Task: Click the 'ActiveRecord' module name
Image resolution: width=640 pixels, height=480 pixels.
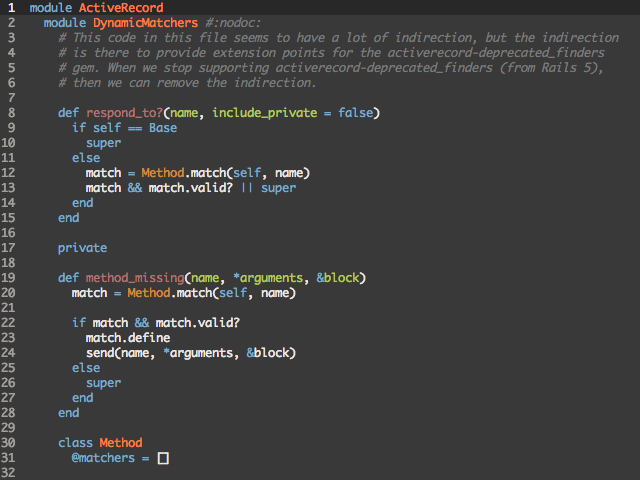Action: click(x=121, y=8)
